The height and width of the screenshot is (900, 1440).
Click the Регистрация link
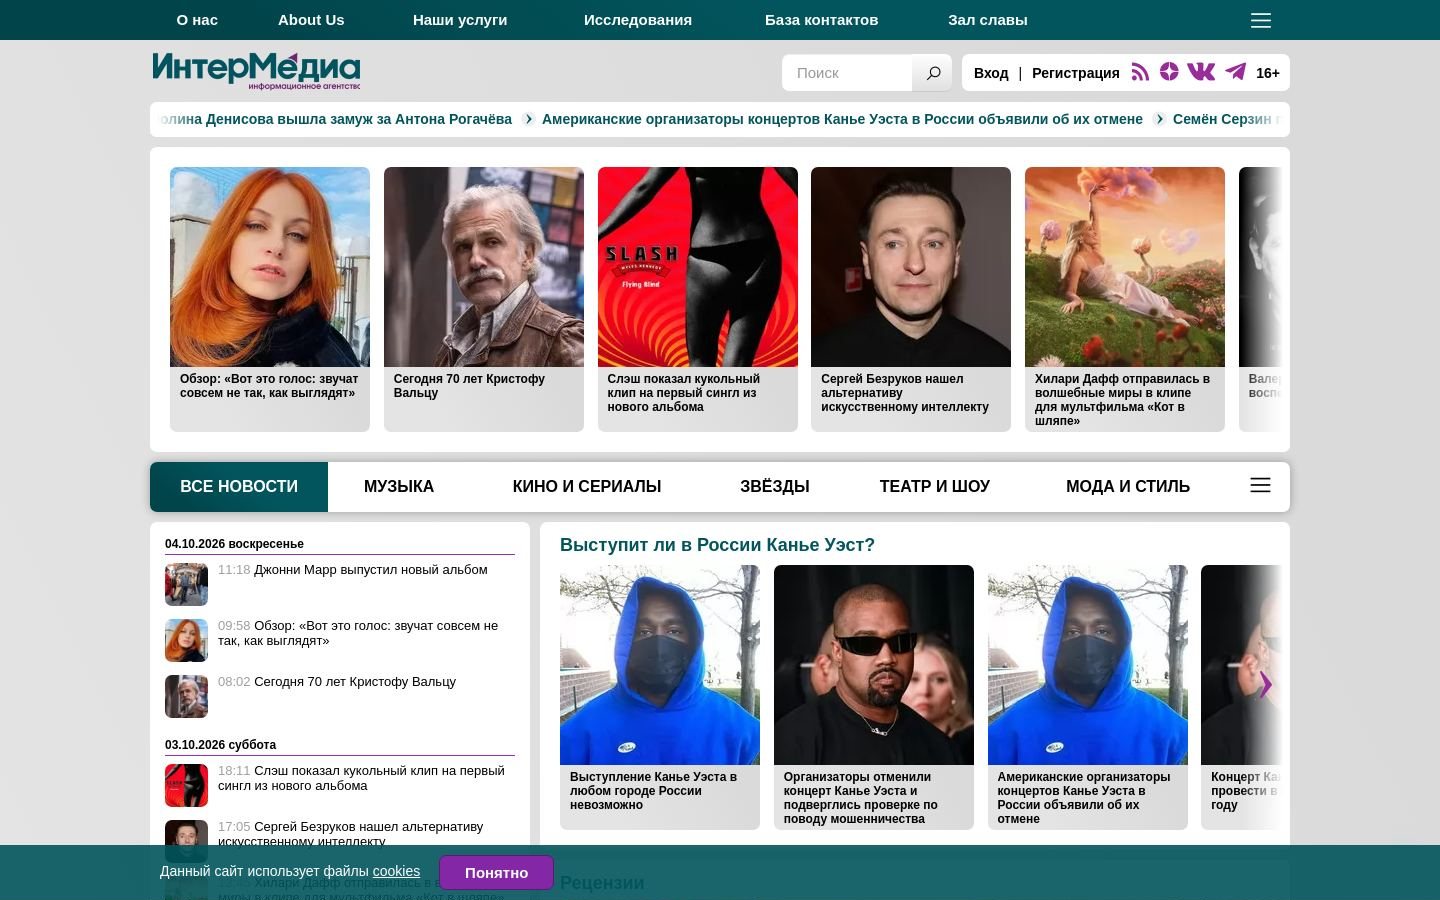click(1076, 73)
